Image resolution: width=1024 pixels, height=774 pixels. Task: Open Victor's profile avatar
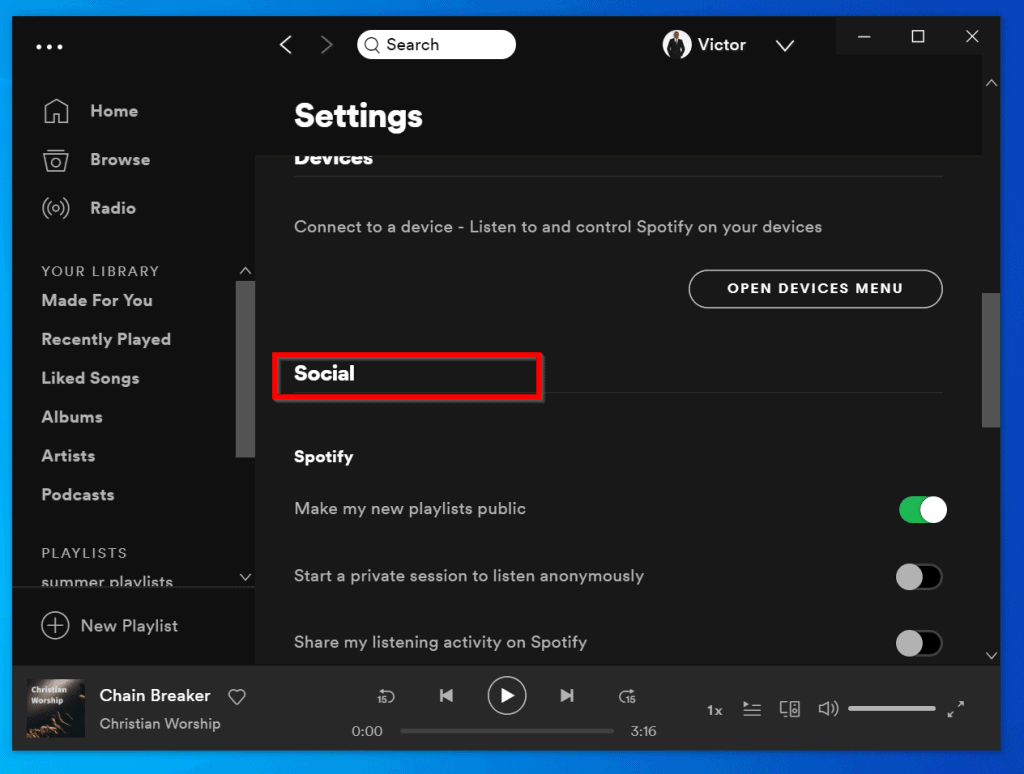pos(677,44)
